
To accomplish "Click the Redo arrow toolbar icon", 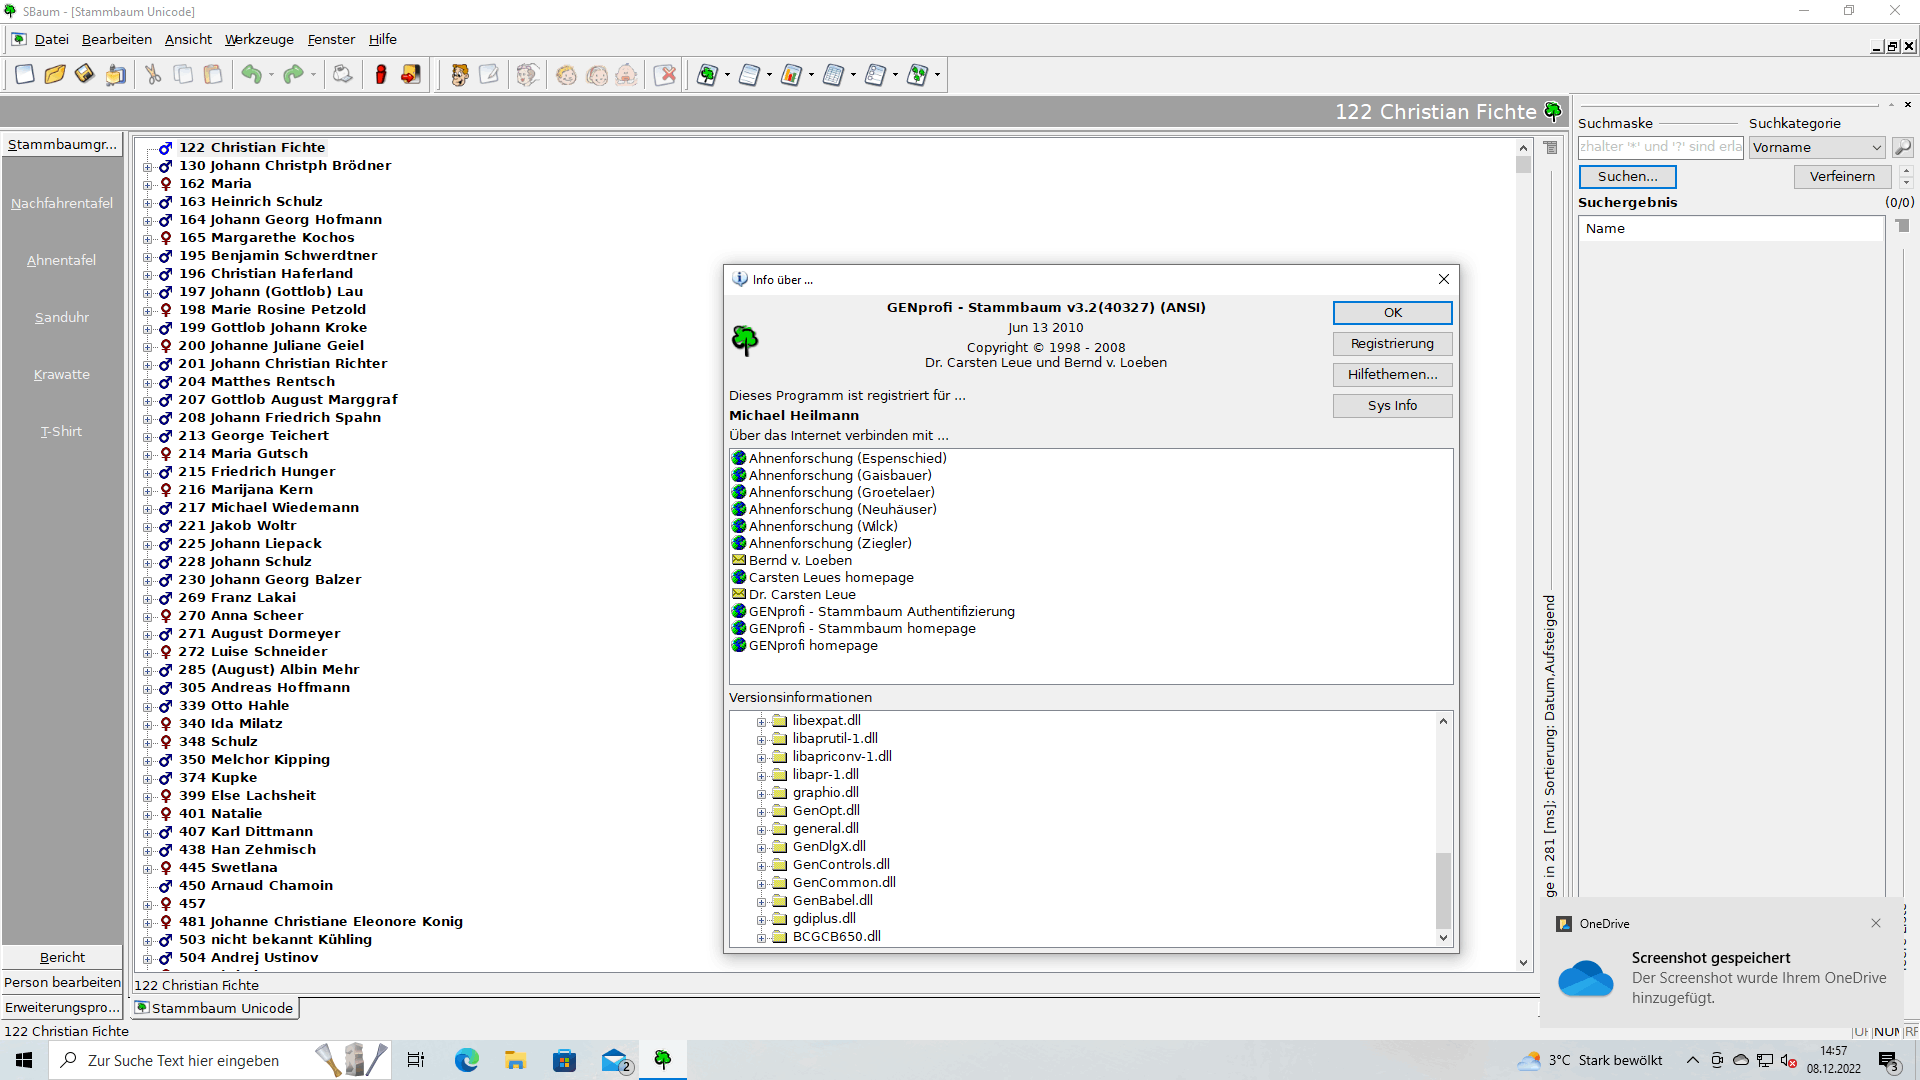I will click(293, 74).
